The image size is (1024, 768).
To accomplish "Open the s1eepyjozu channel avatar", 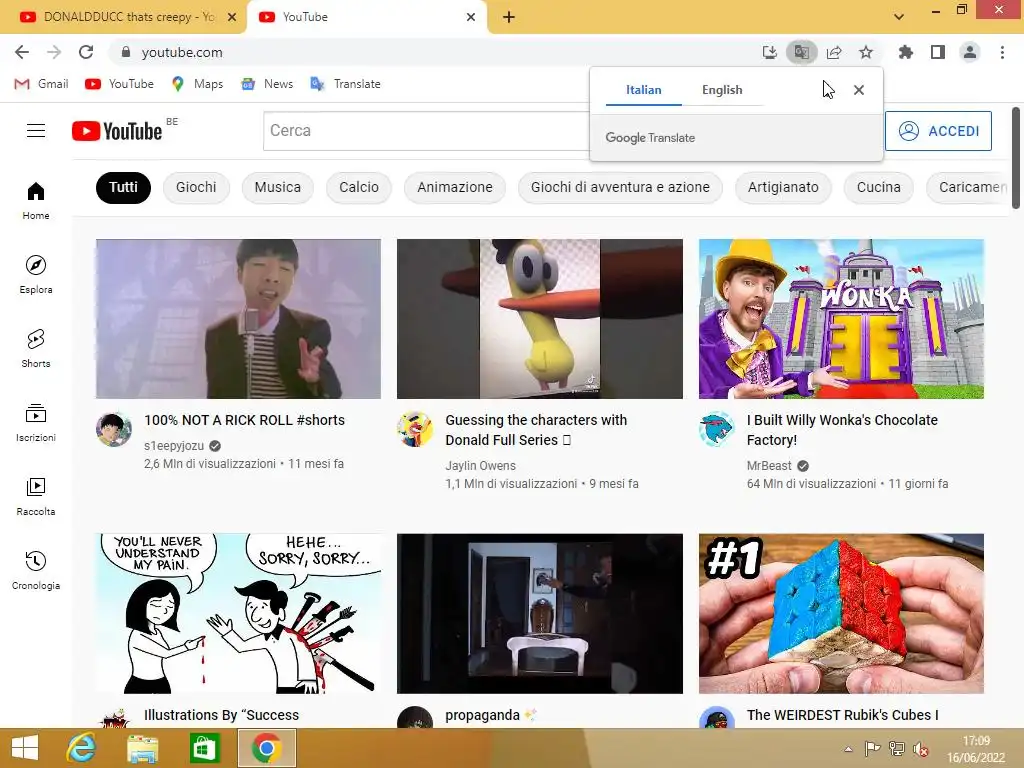I will click(114, 429).
